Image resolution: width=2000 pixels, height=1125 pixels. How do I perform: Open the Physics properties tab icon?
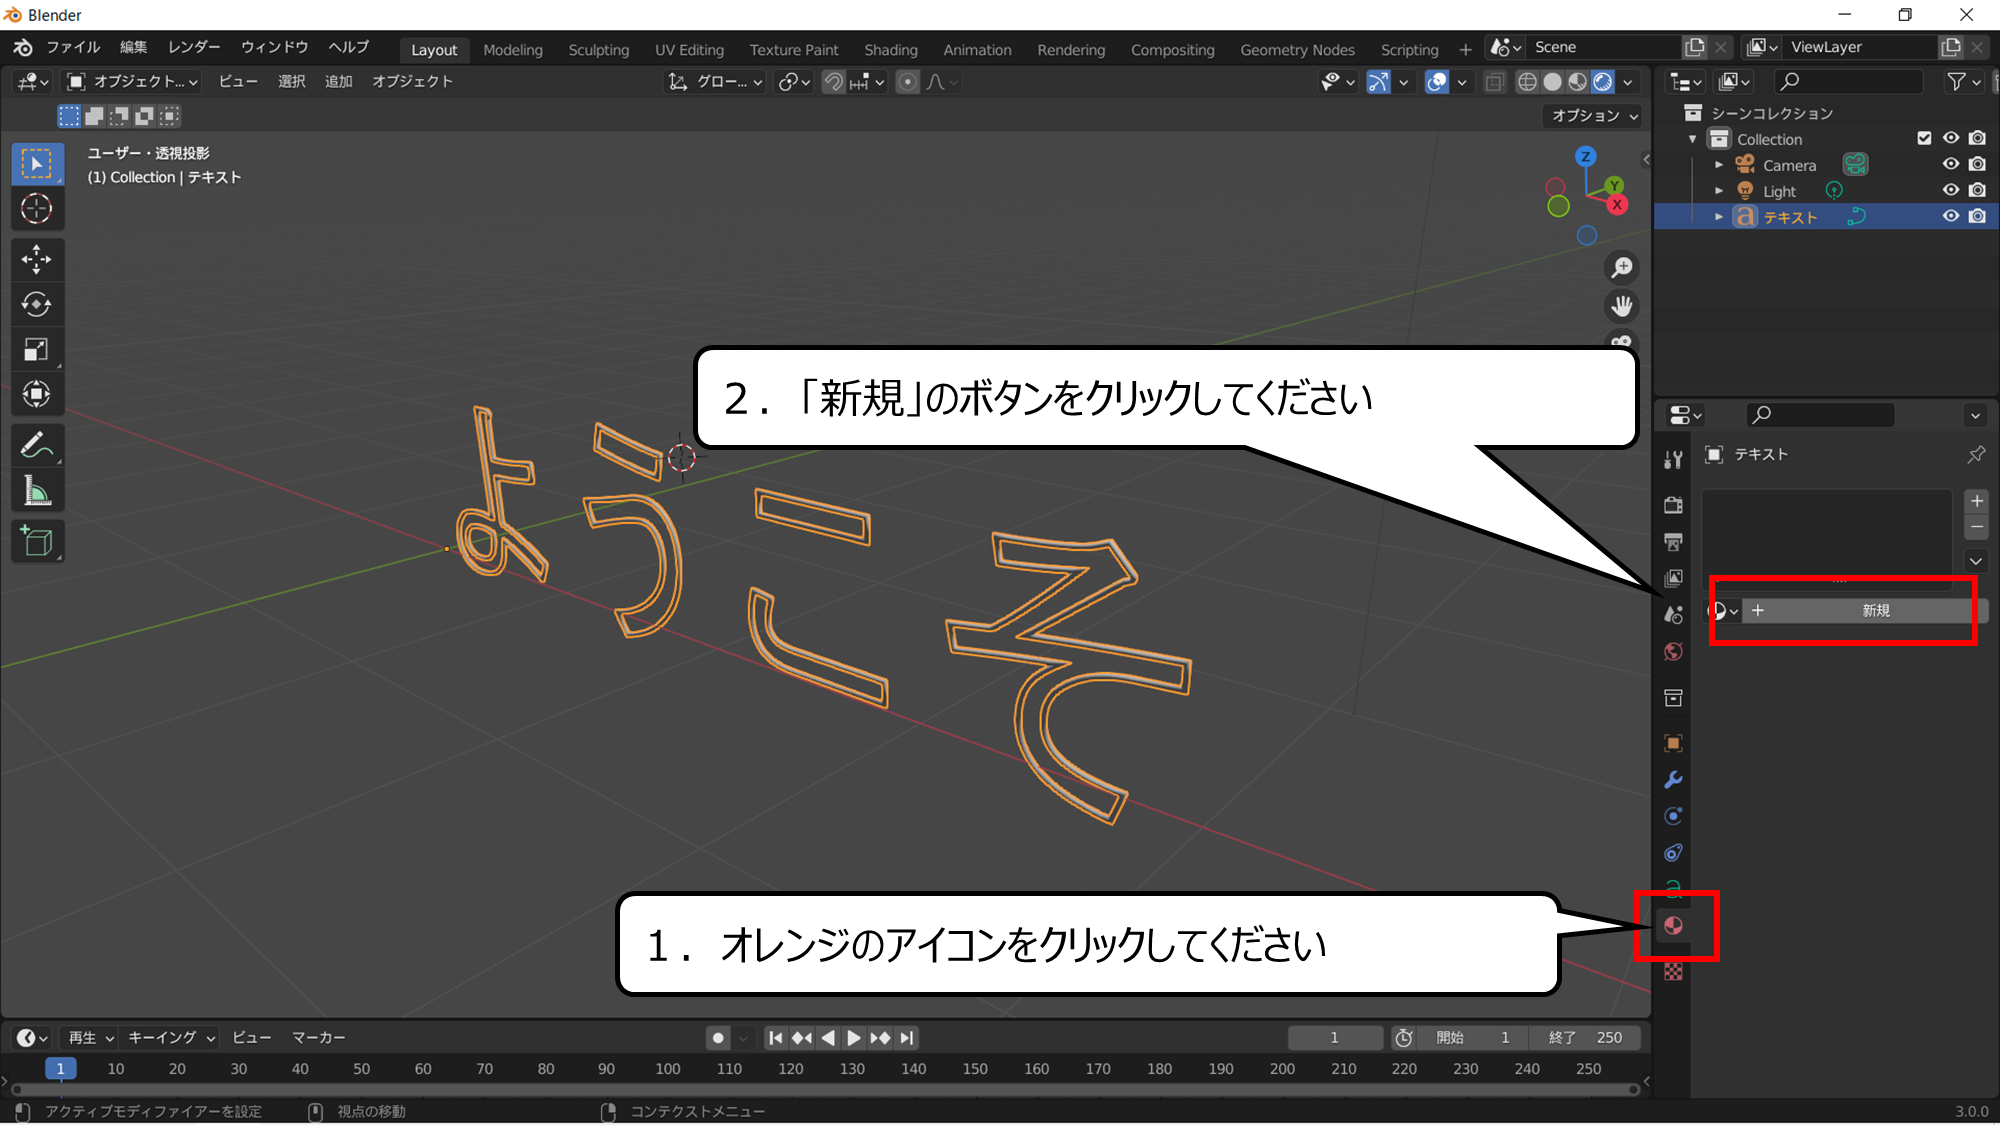point(1673,816)
